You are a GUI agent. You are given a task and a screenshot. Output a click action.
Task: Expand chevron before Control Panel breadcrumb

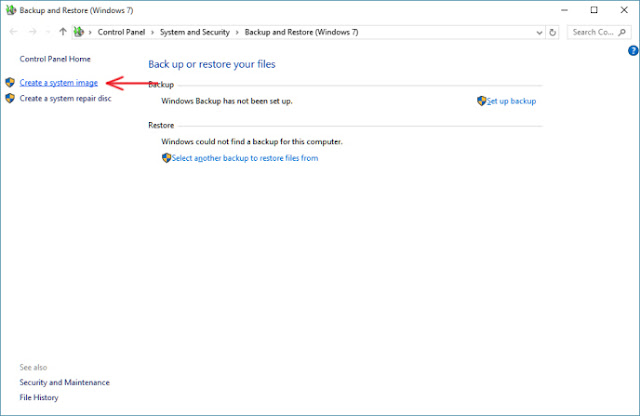pyautogui.click(x=90, y=32)
